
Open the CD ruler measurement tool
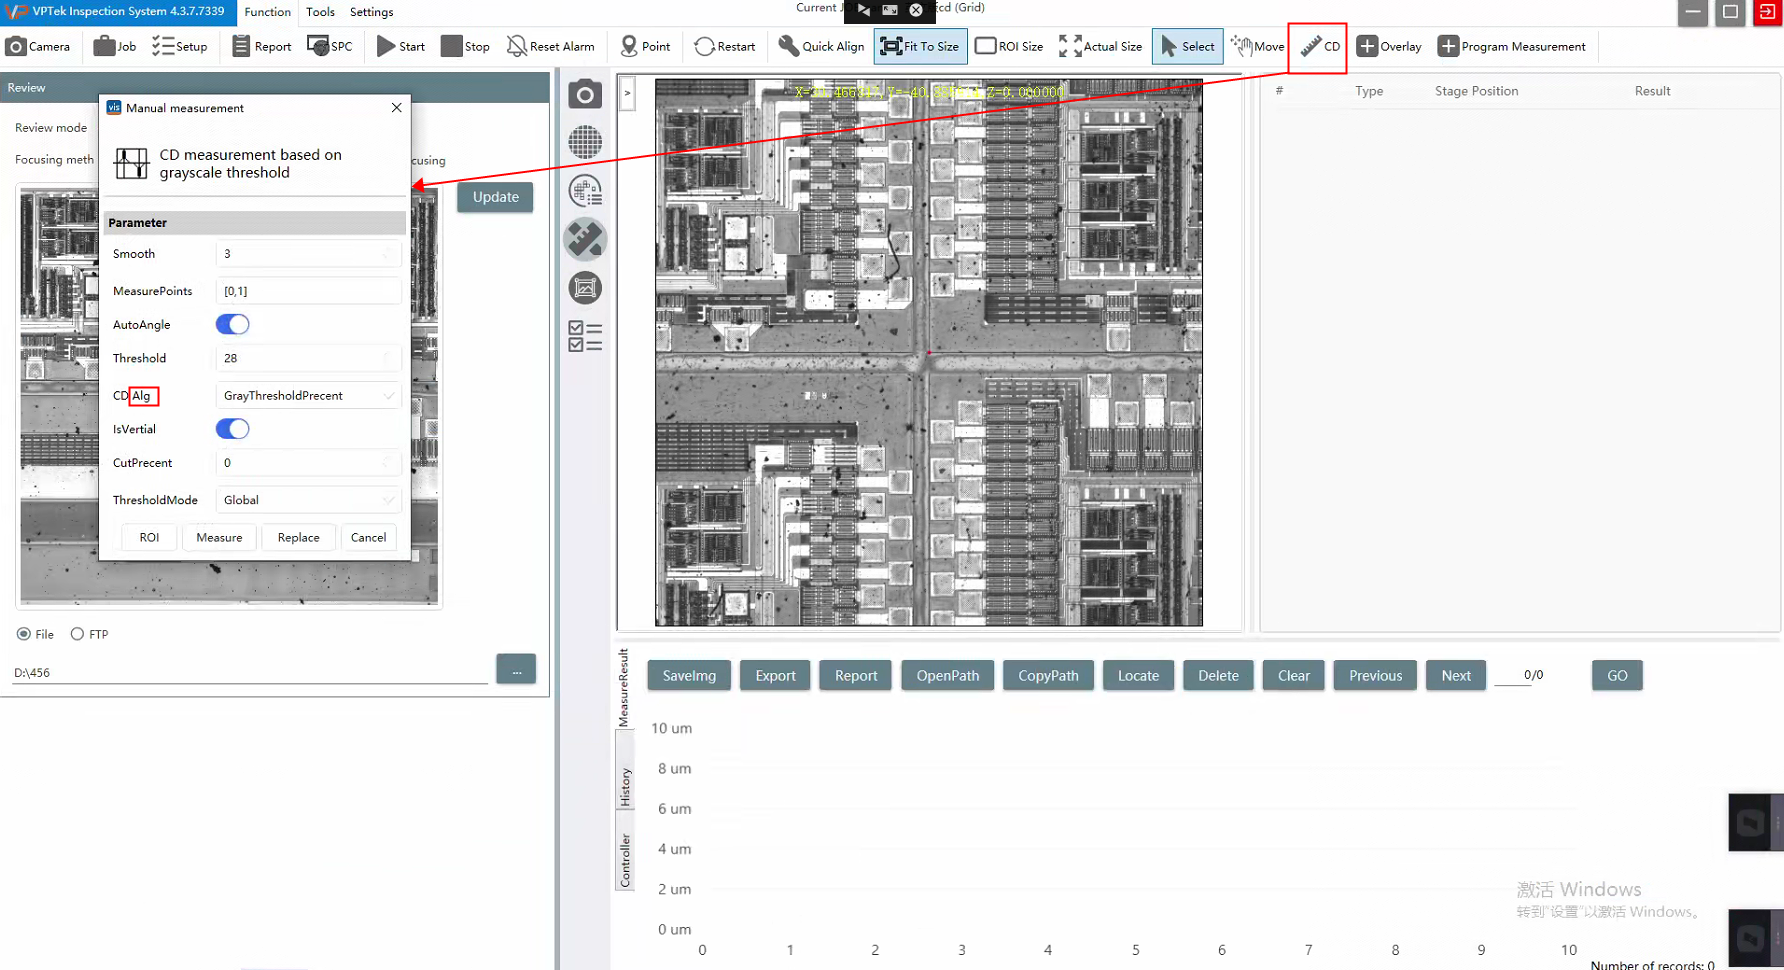click(x=1319, y=46)
